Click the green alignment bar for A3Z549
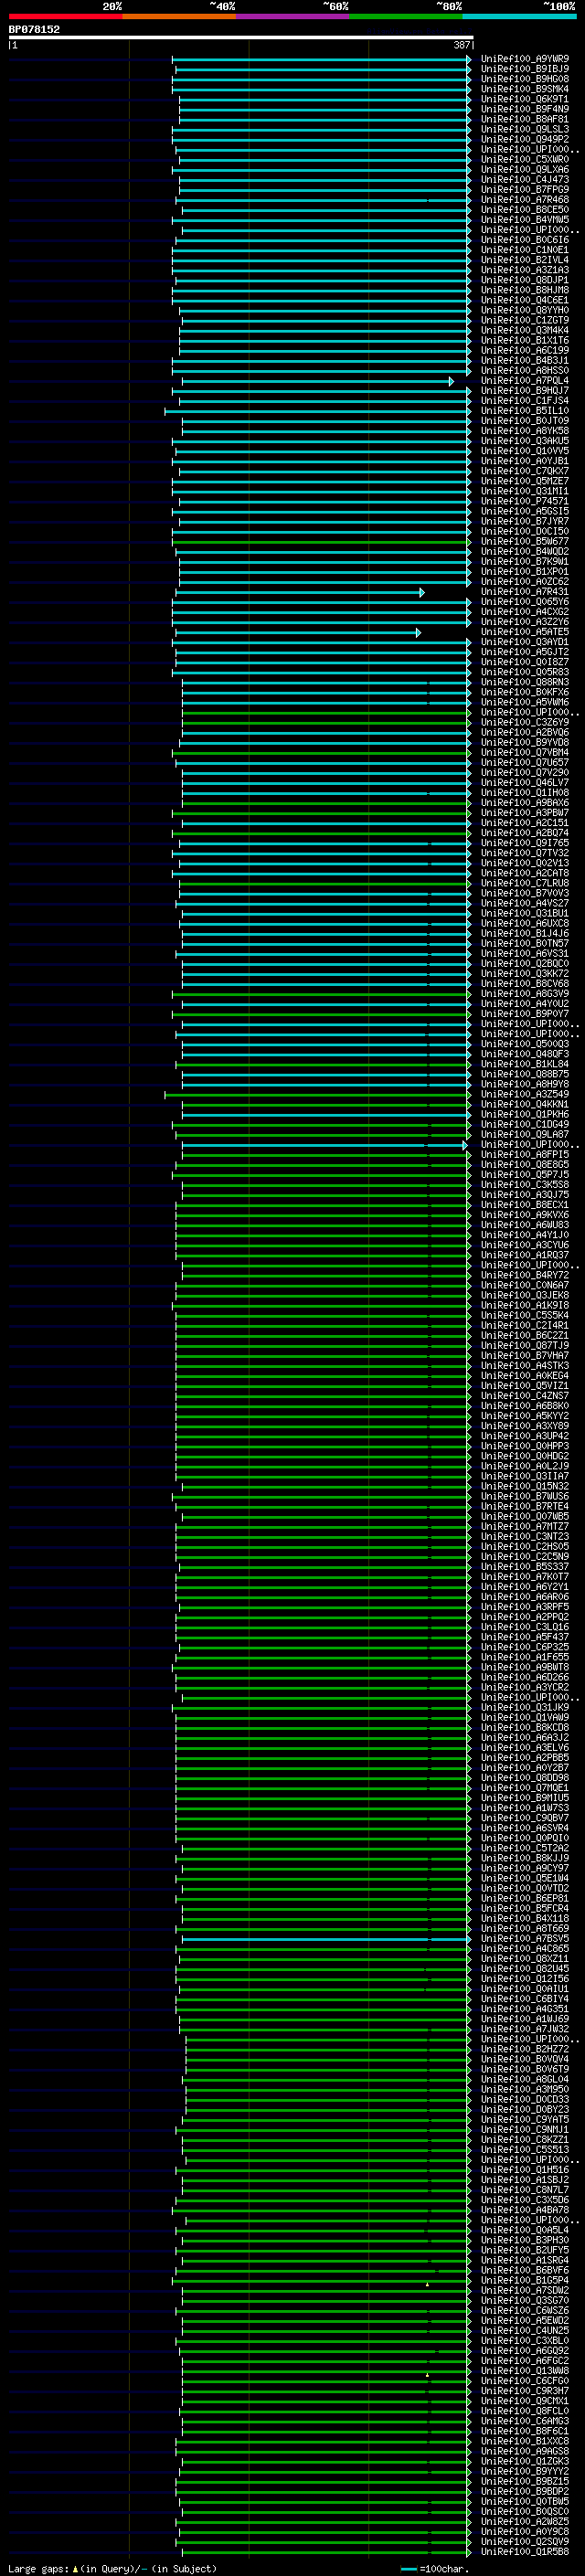585x2576 pixels. coord(317,1094)
